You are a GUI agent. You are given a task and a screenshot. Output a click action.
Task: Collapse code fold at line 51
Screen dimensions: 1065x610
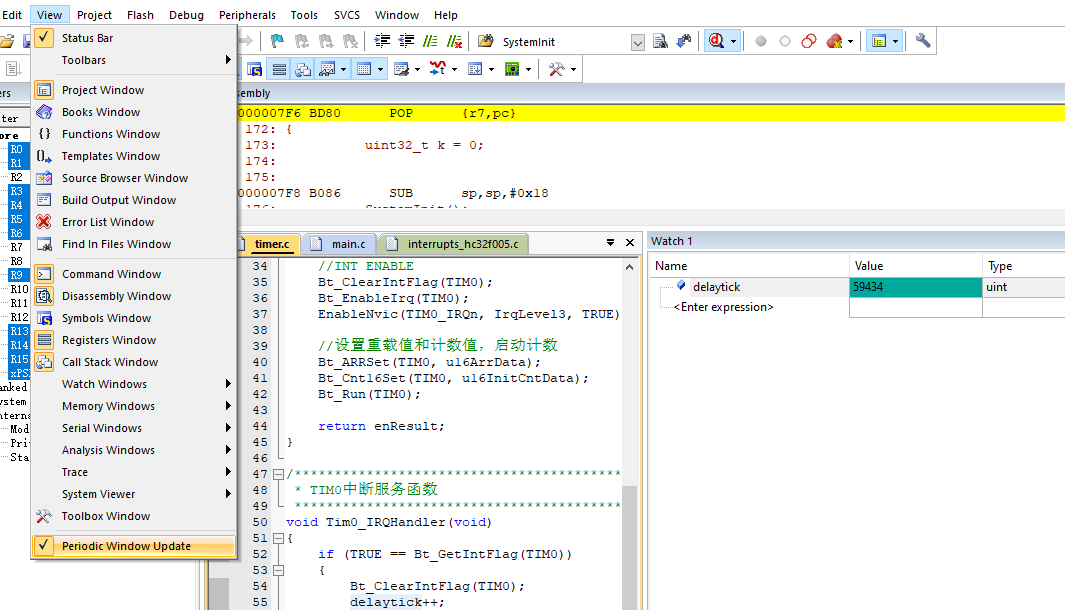278,538
